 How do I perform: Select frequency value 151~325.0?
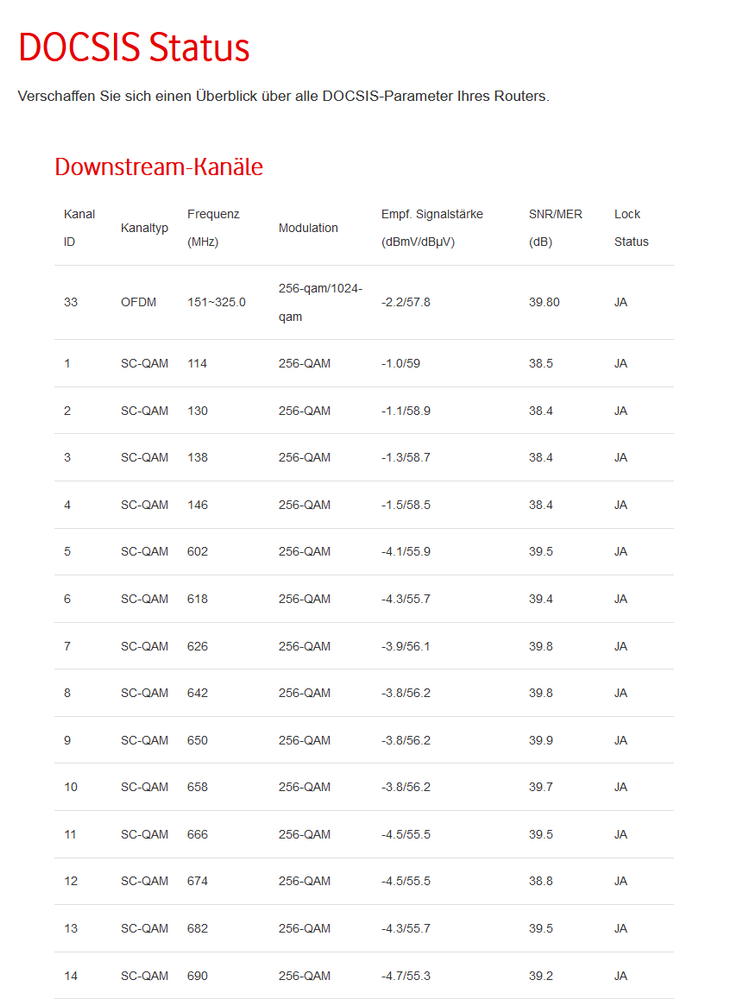pyautogui.click(x=217, y=302)
